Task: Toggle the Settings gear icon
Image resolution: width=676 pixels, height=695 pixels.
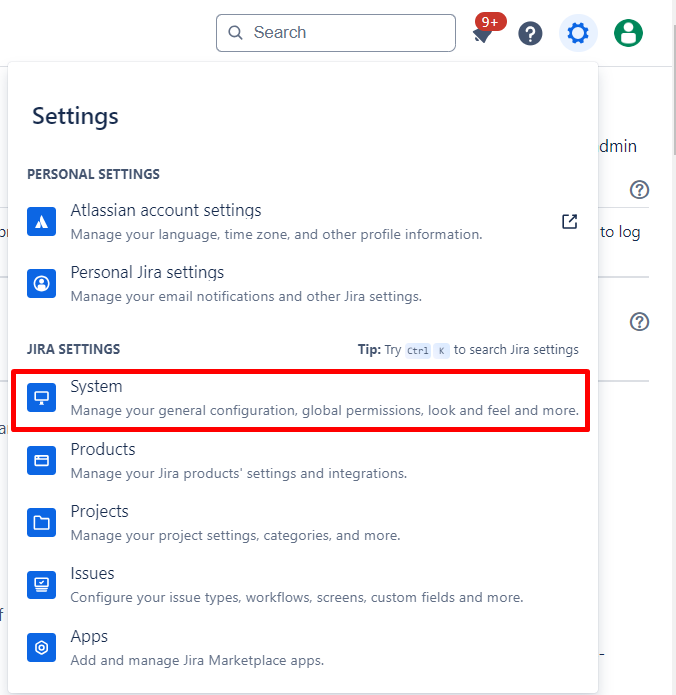Action: pyautogui.click(x=578, y=33)
